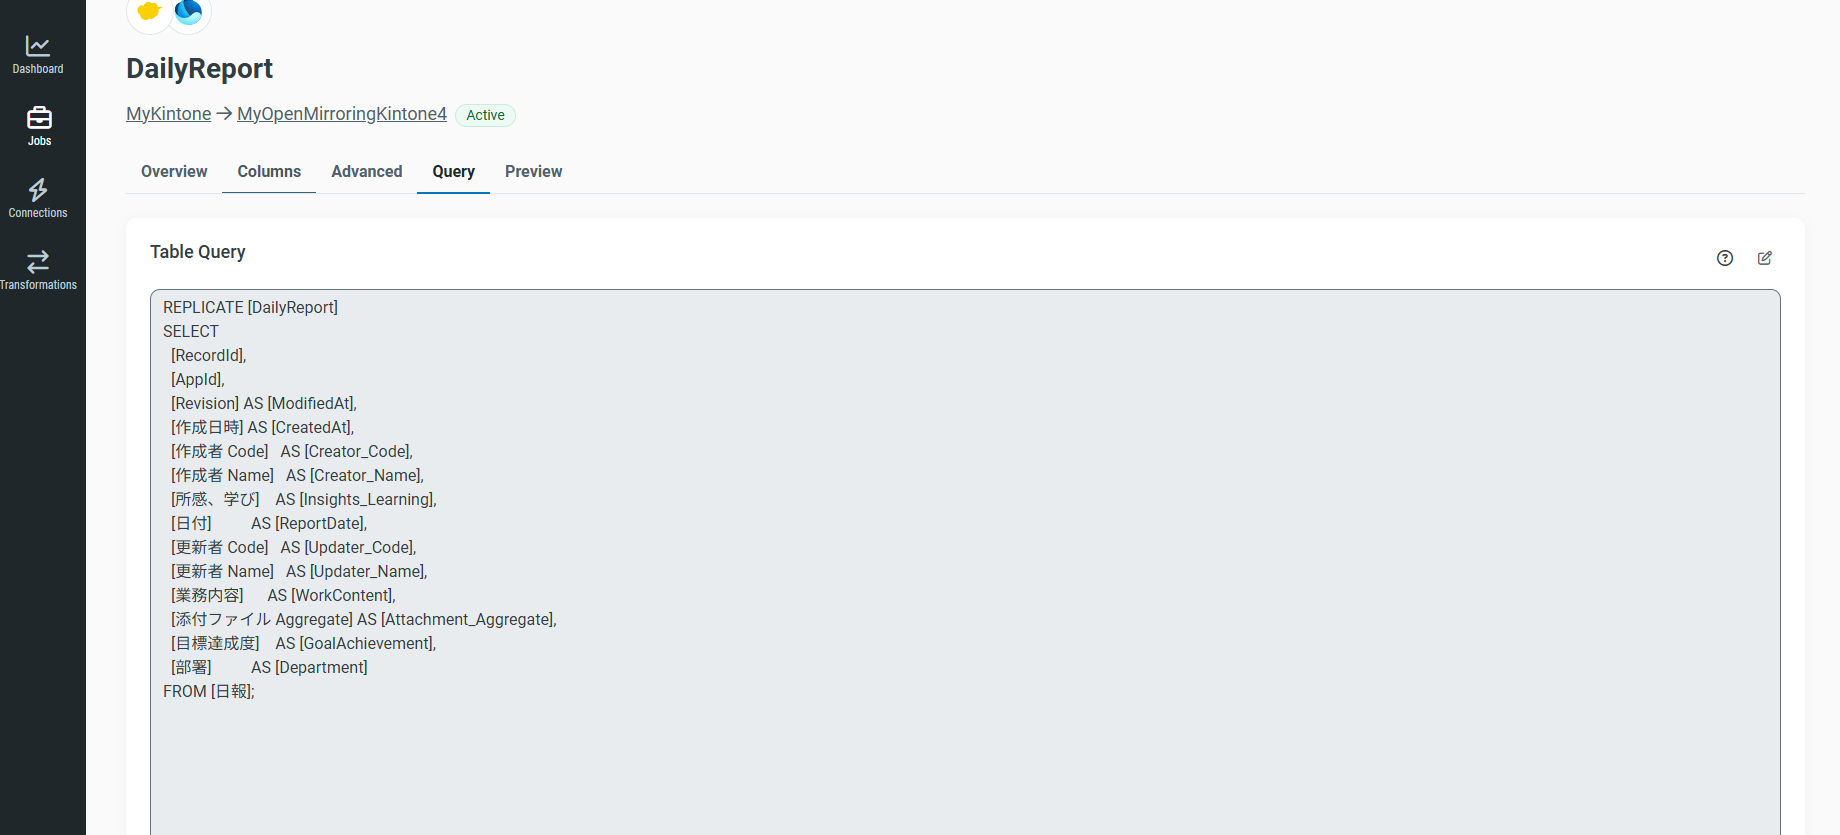
Task: Switch to the Columns tab
Action: (x=269, y=172)
